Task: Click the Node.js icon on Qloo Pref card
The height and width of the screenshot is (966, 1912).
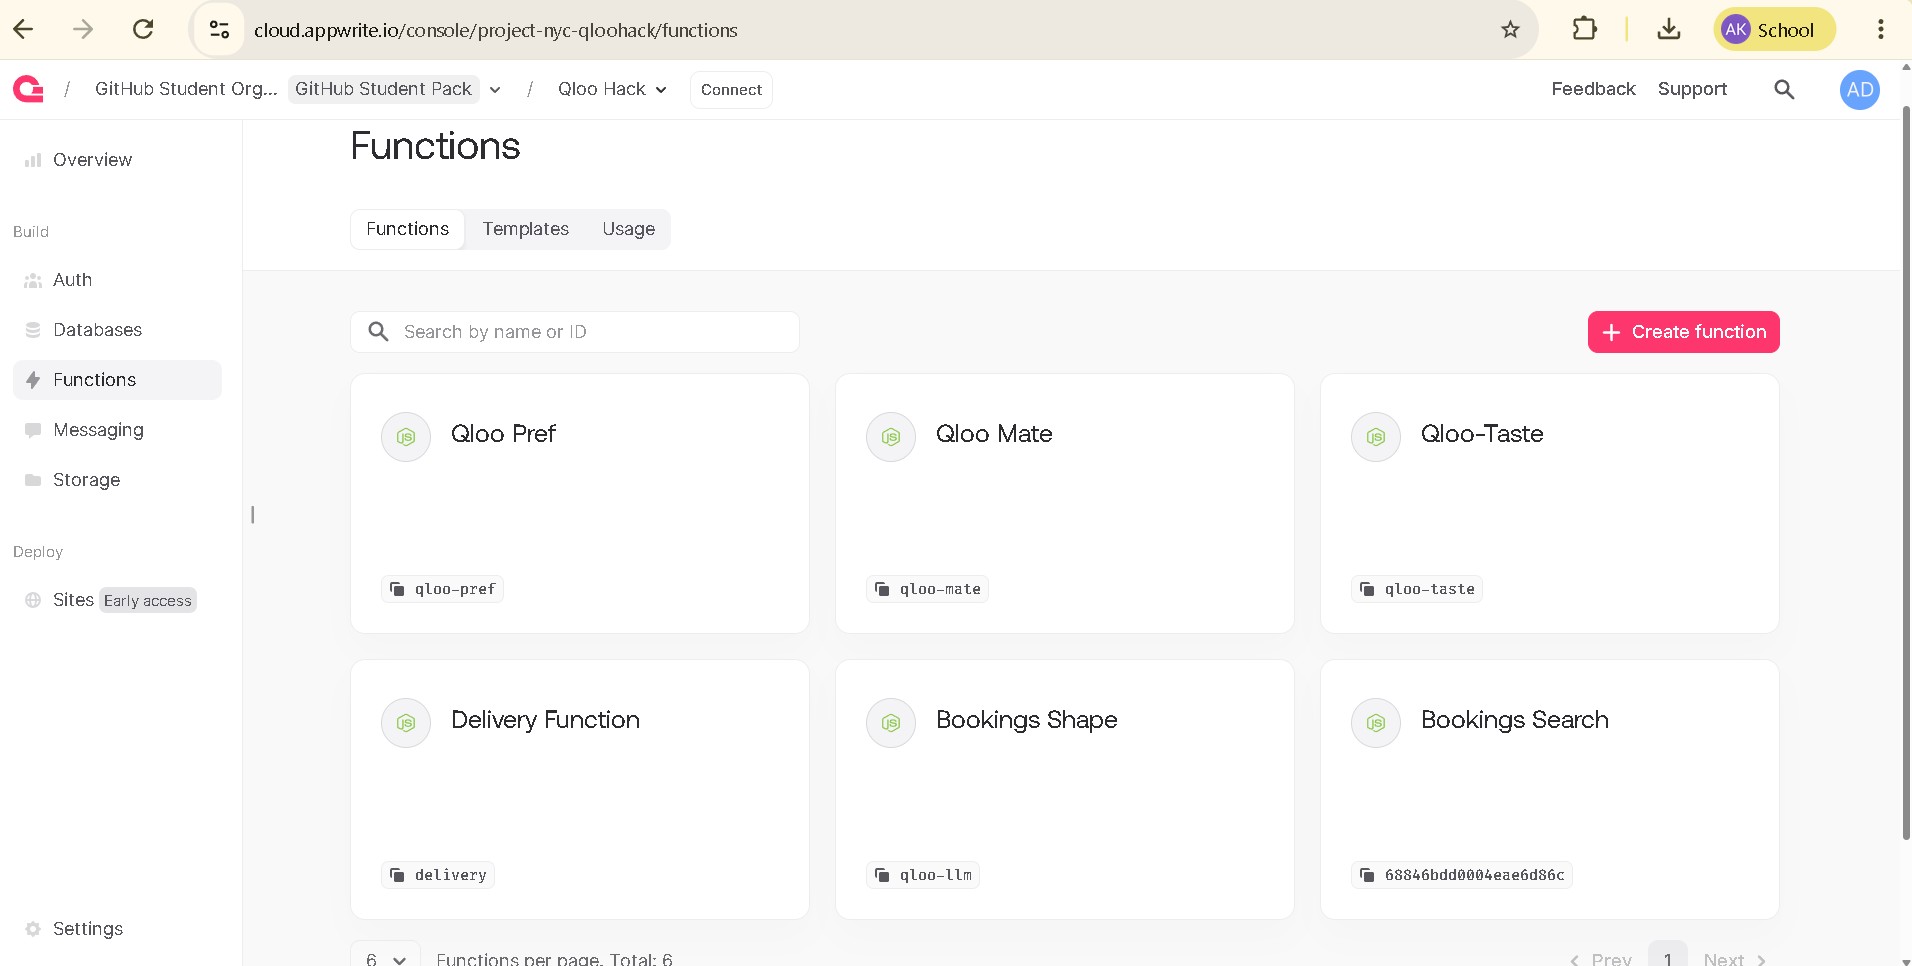Action: (x=406, y=437)
